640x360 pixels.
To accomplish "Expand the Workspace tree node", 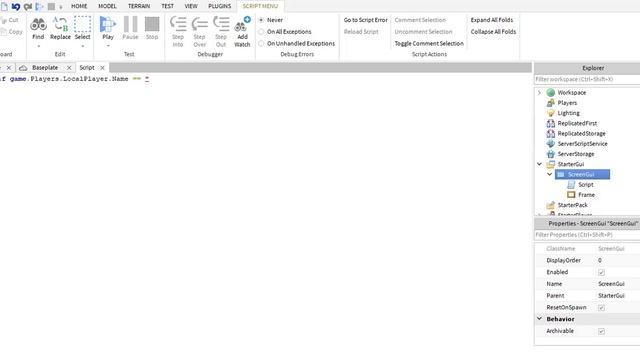I will click(539, 93).
